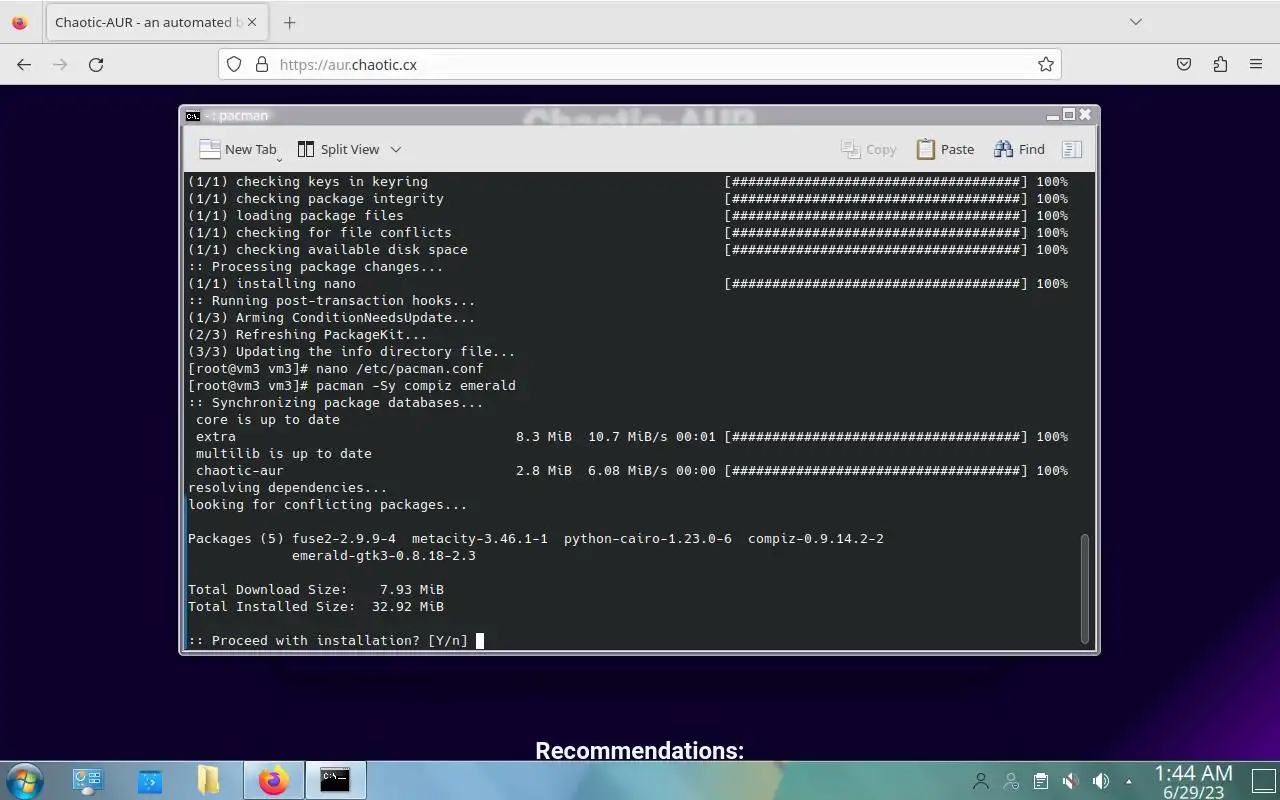The height and width of the screenshot is (800, 1280).
Task: Open the clipboard tray icon
Action: point(1041,781)
